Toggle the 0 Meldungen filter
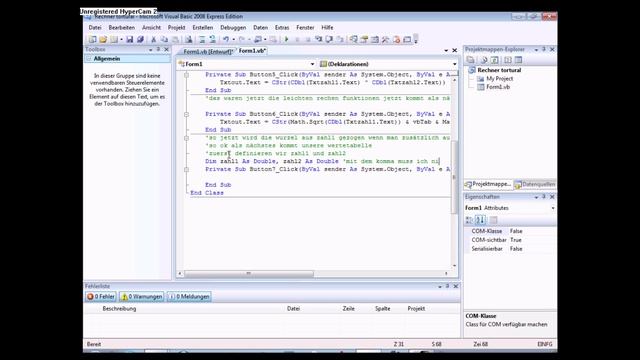Screen dimensions: 640x360 [189, 297]
